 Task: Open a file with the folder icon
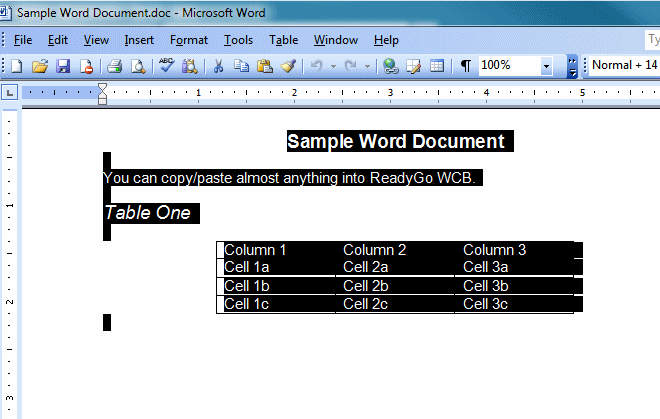[x=40, y=66]
